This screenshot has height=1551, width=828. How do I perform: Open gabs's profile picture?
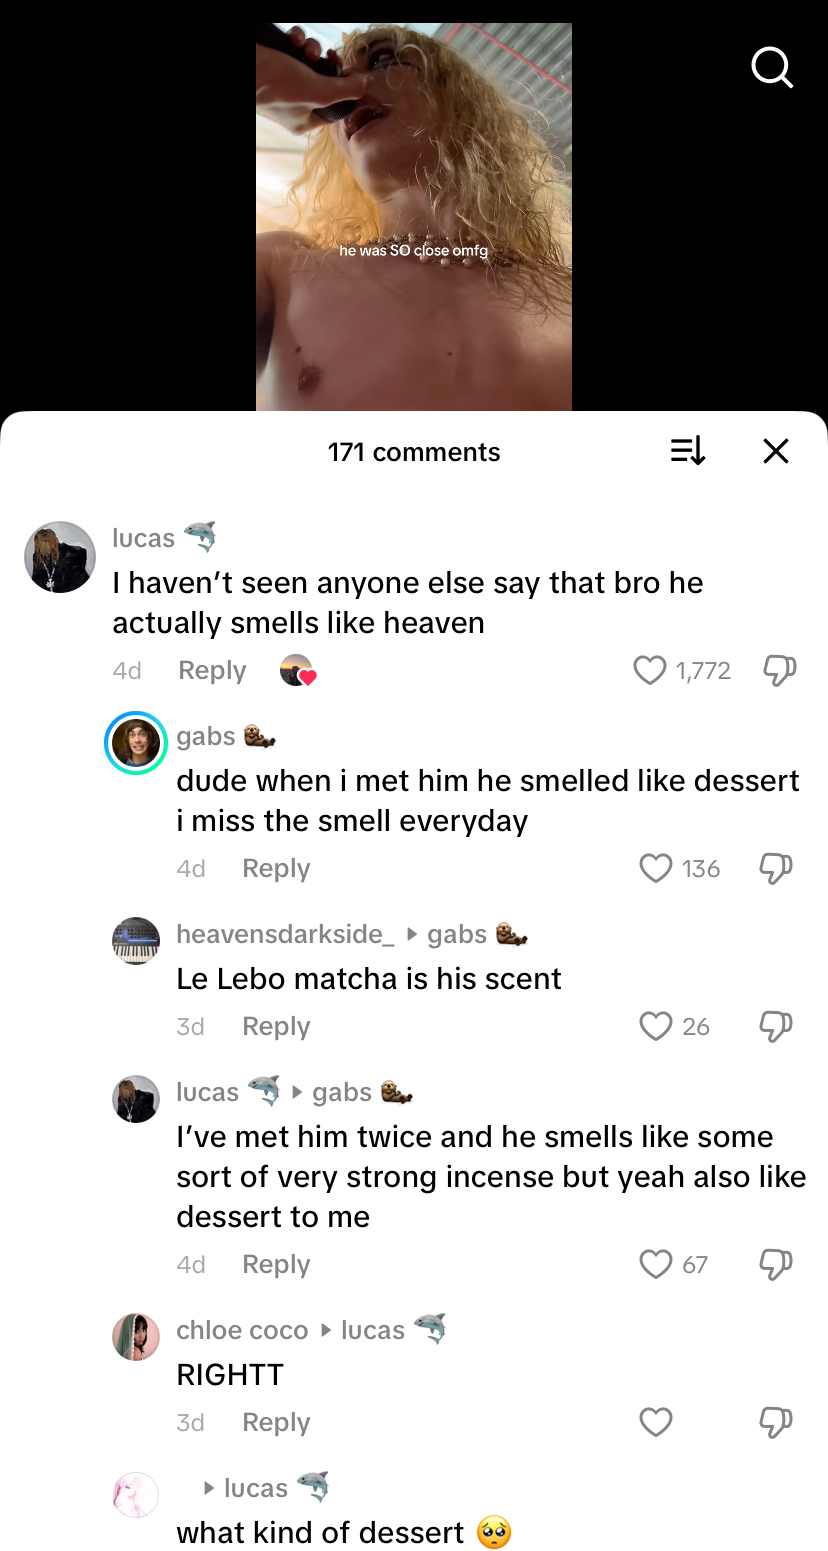pyautogui.click(x=135, y=743)
